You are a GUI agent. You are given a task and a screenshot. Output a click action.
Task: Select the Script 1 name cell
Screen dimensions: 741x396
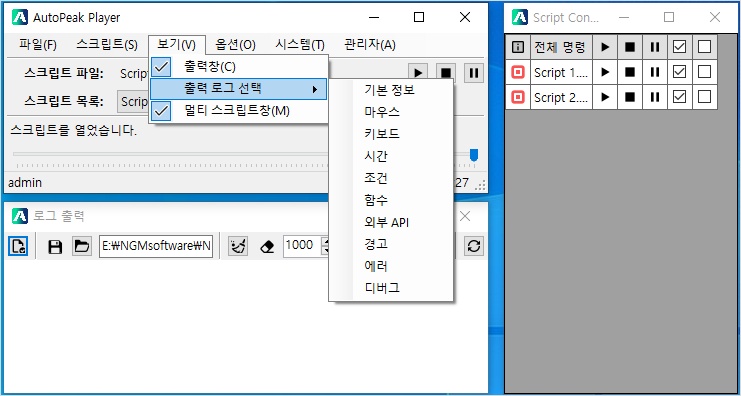click(x=561, y=72)
